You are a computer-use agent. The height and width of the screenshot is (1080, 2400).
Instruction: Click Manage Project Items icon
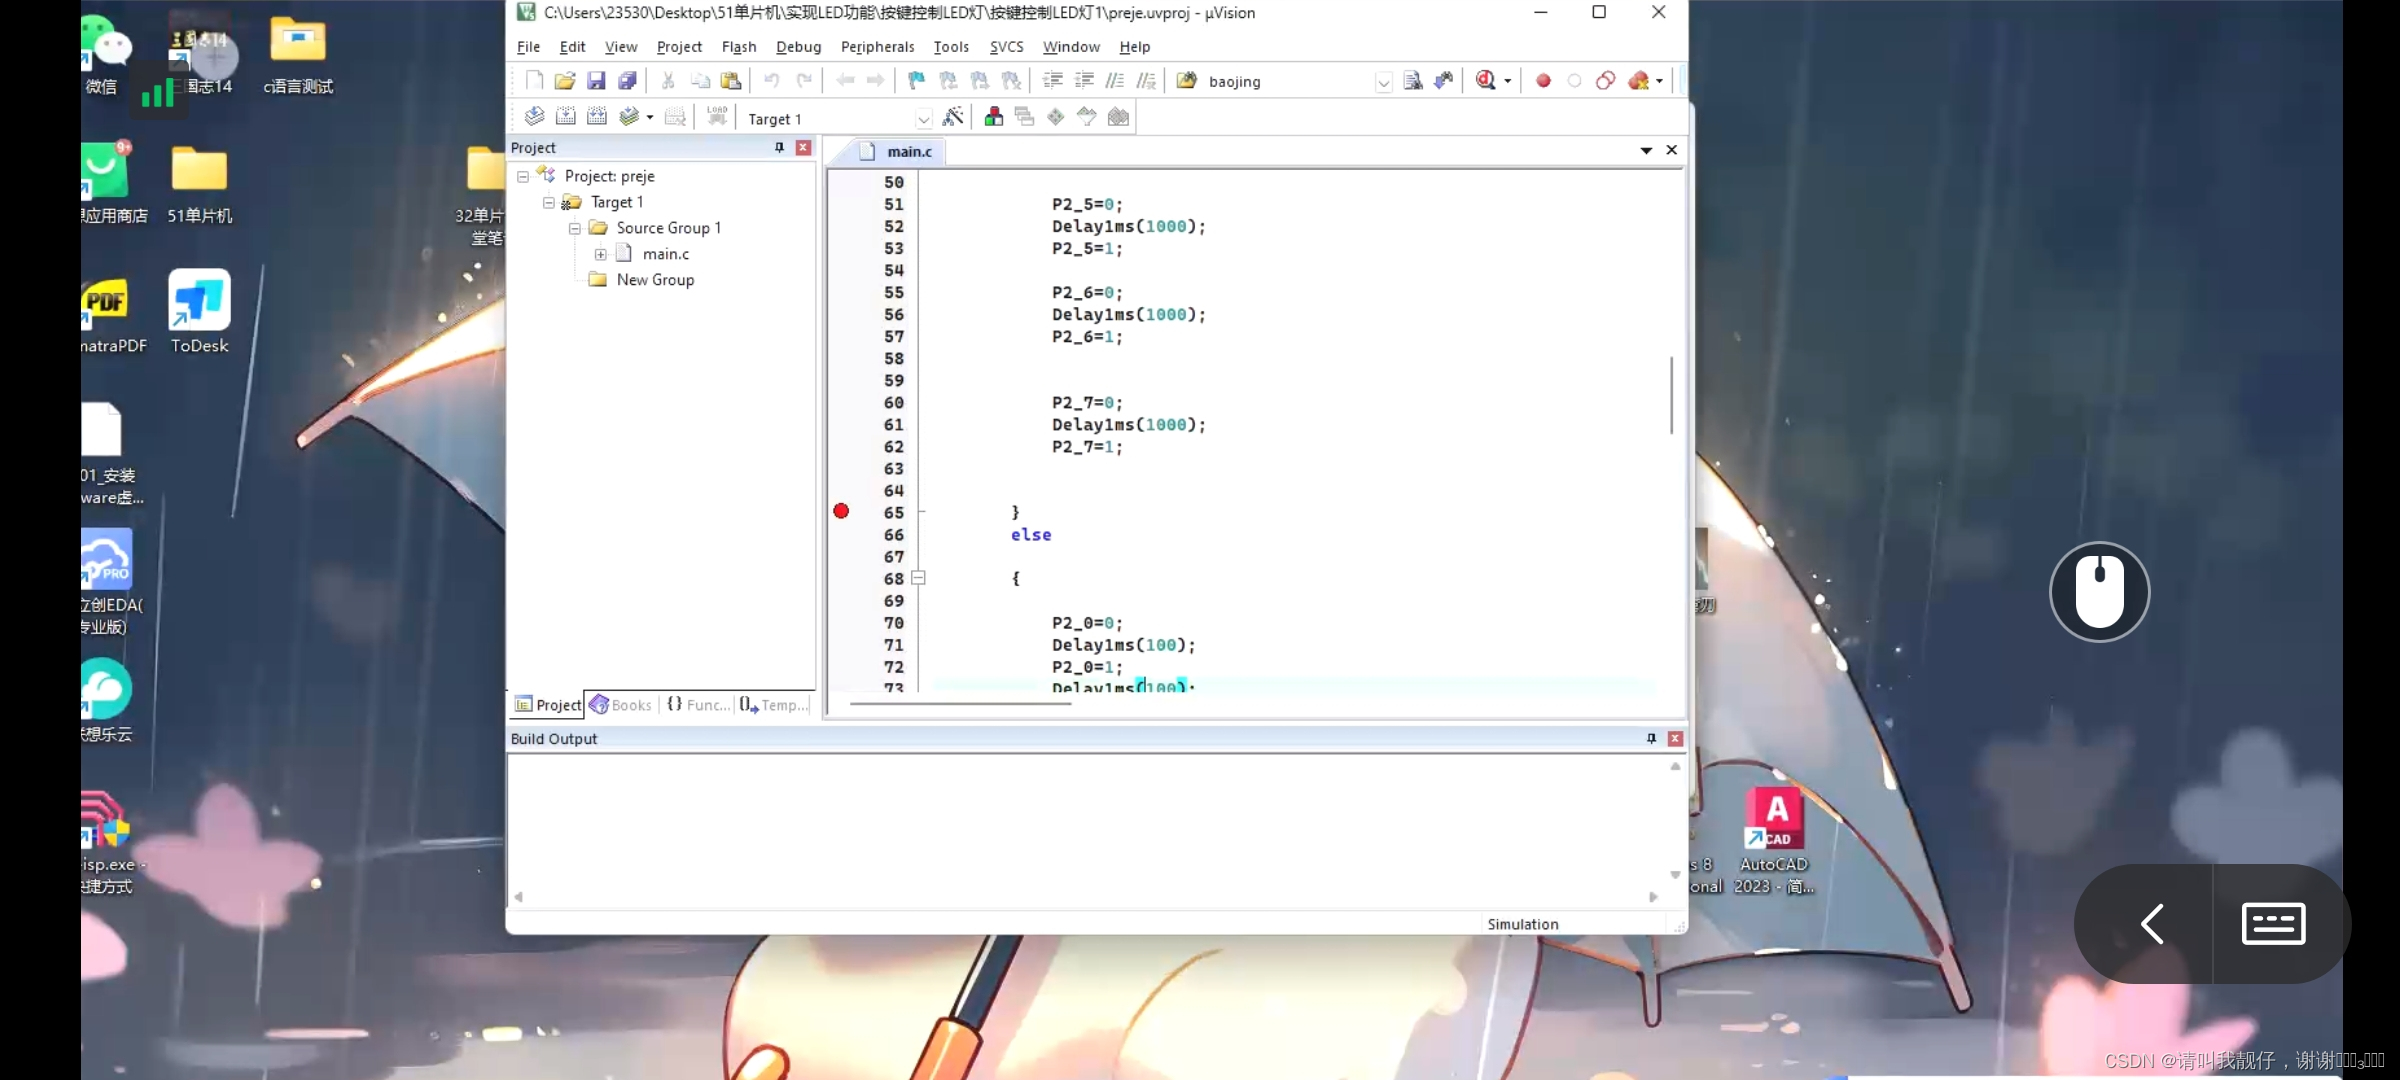pos(993,117)
